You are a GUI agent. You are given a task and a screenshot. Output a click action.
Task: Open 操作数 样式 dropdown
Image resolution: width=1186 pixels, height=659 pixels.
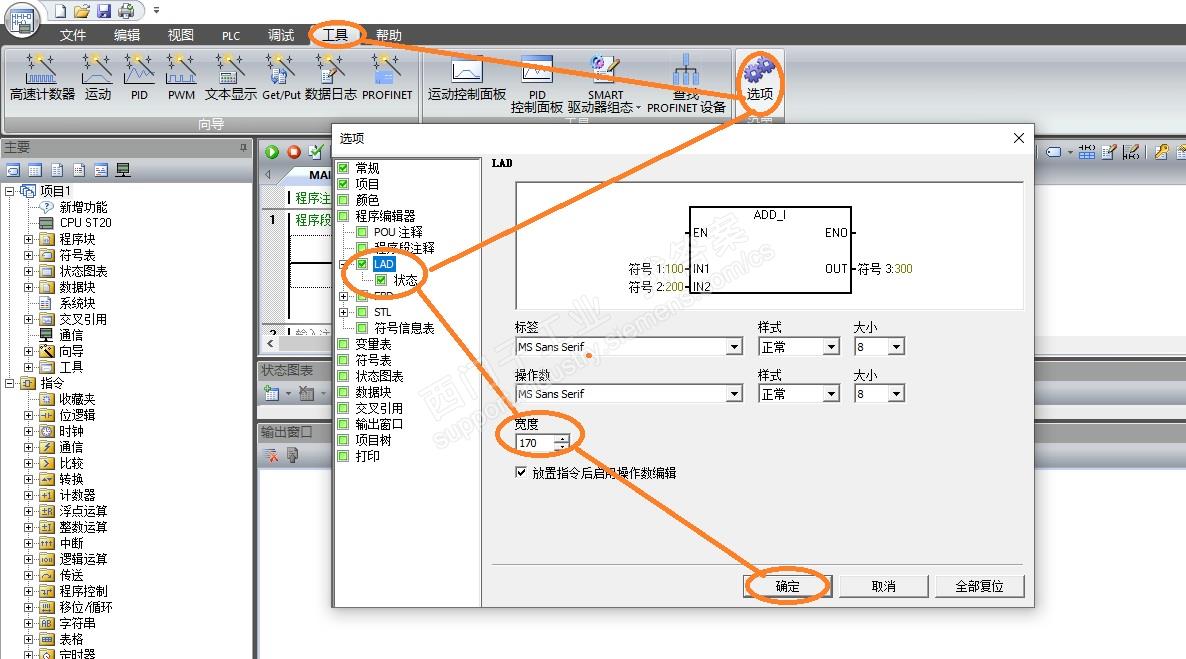831,393
